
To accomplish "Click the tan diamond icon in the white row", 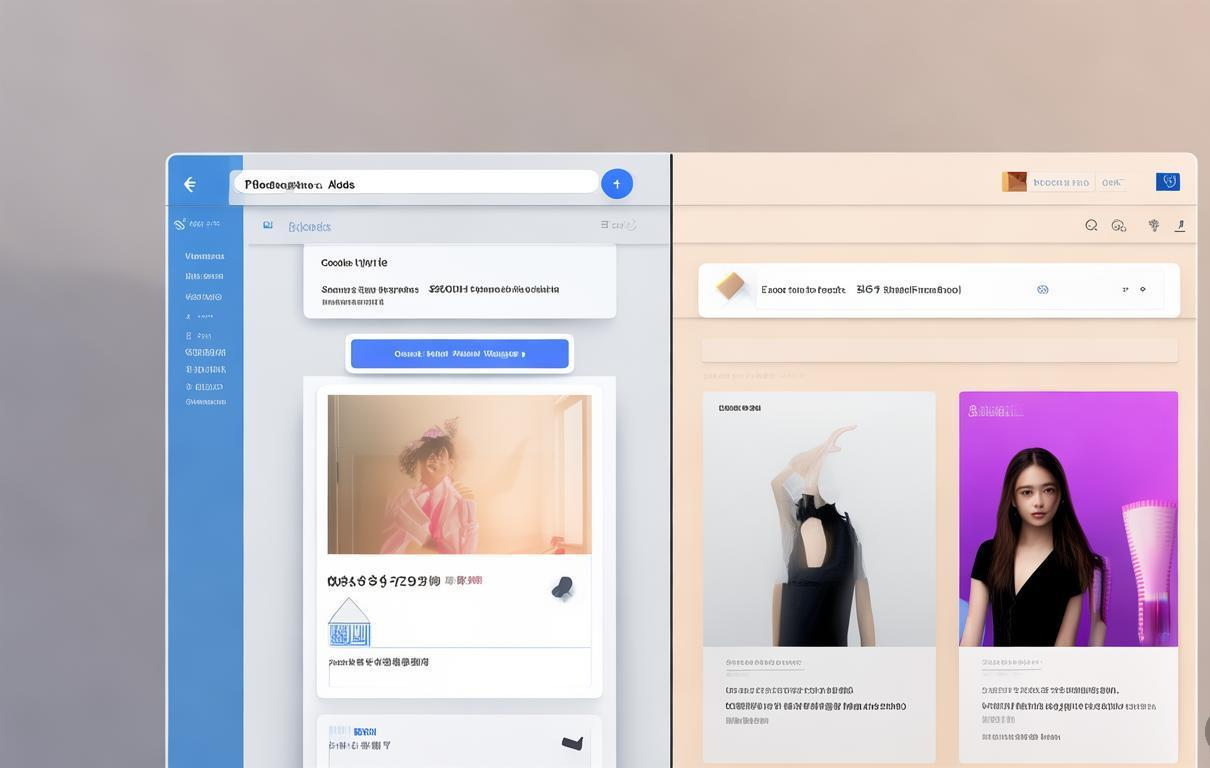I will coord(731,287).
